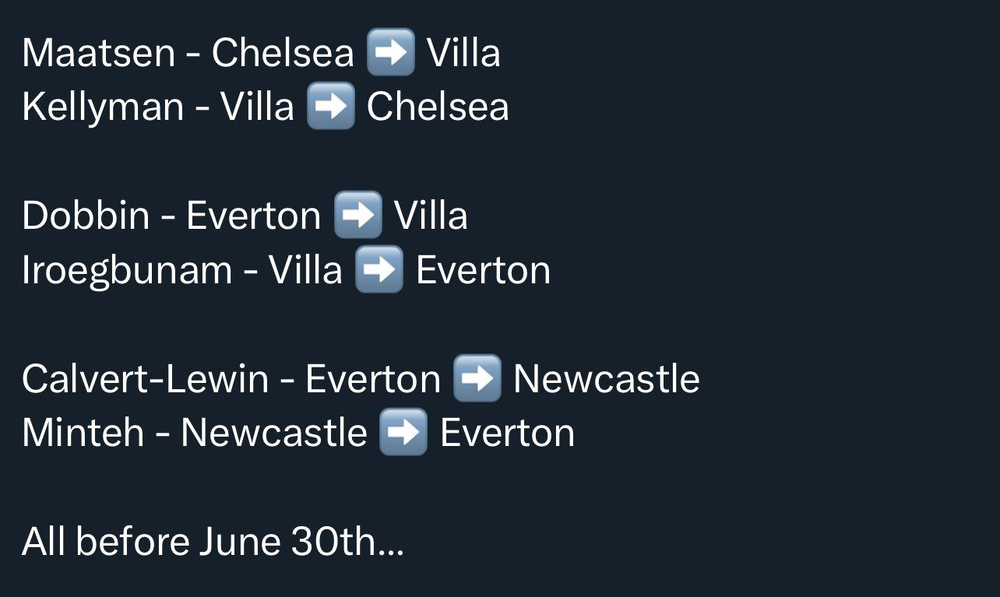Click the arrow emoji in Dobbin line
Image resolution: width=1000 pixels, height=597 pixels.
358,215
